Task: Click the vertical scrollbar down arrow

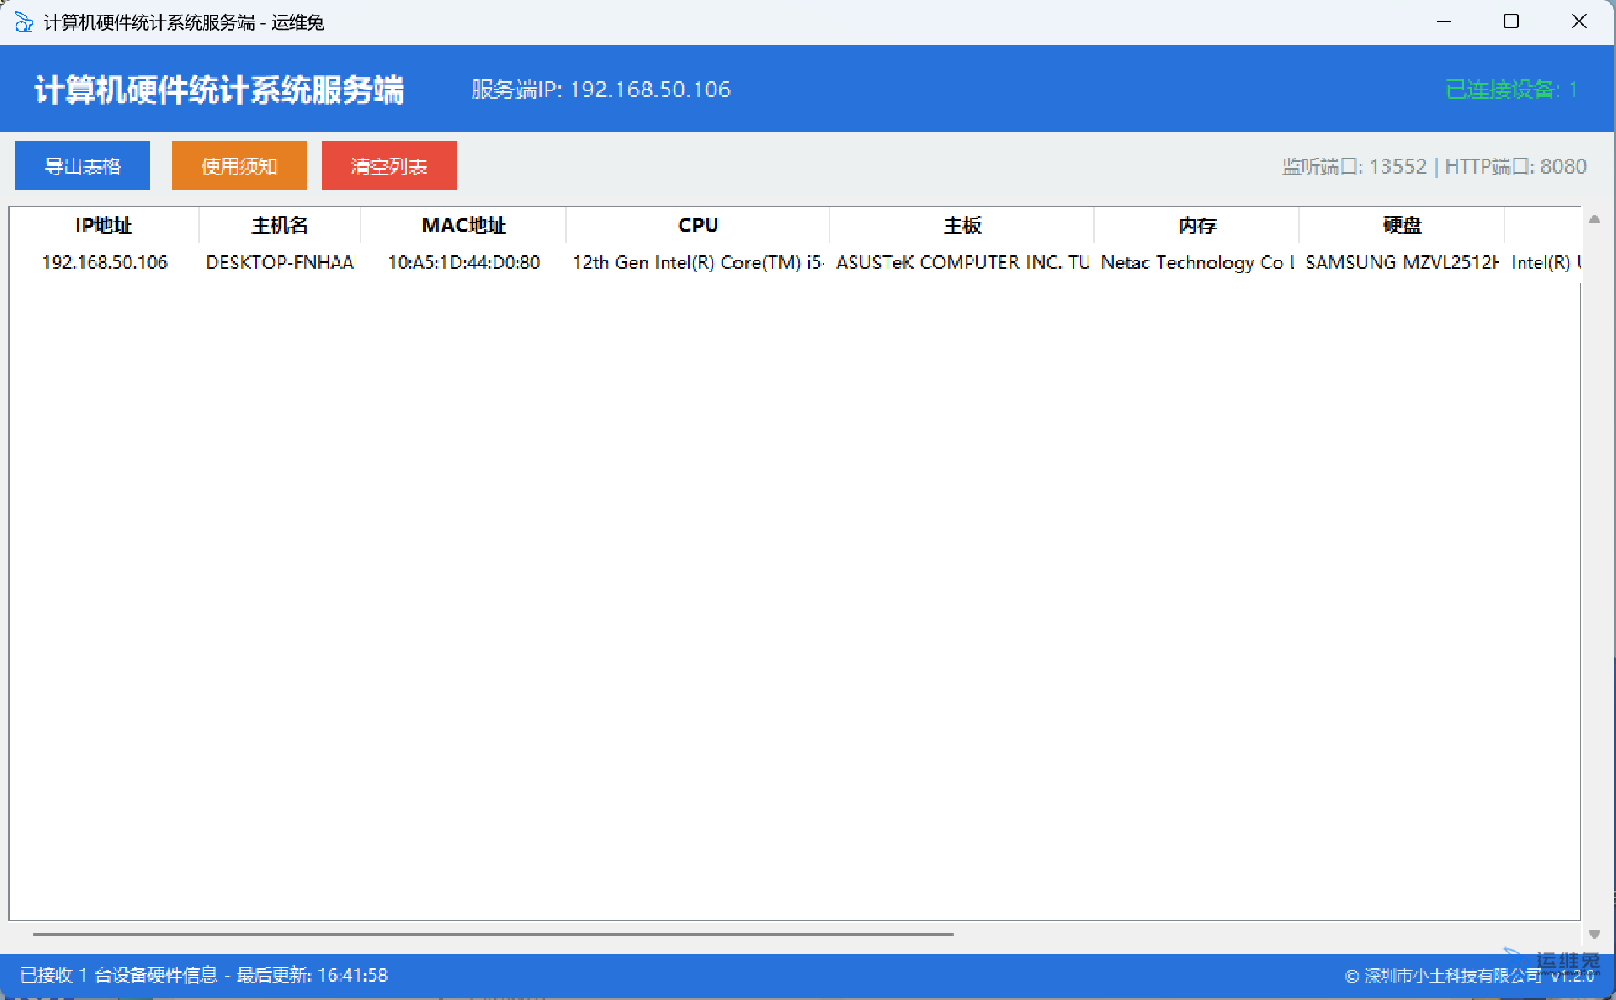Action: [x=1595, y=934]
